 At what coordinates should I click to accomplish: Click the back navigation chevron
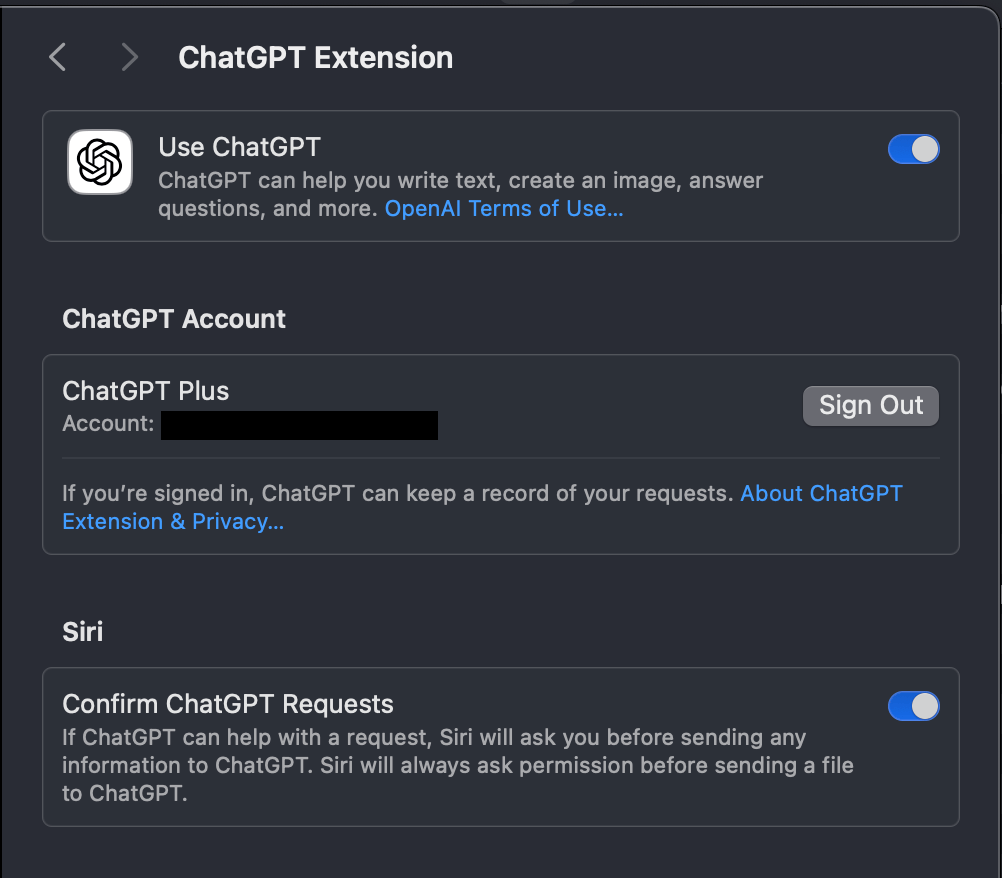coord(57,57)
